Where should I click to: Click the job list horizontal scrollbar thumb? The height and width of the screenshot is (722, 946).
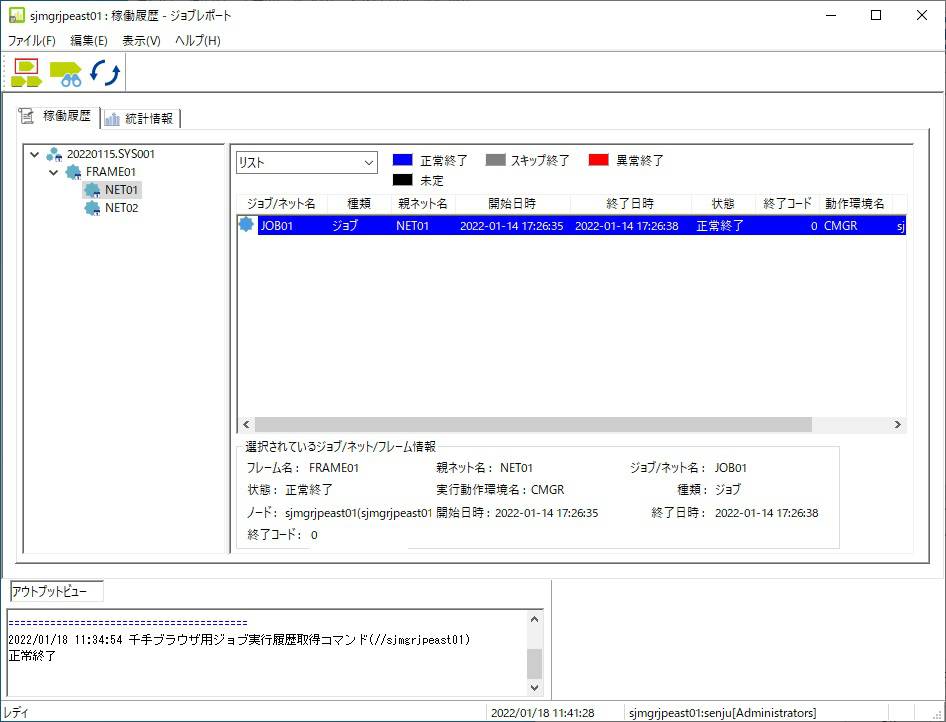[x=533, y=425]
